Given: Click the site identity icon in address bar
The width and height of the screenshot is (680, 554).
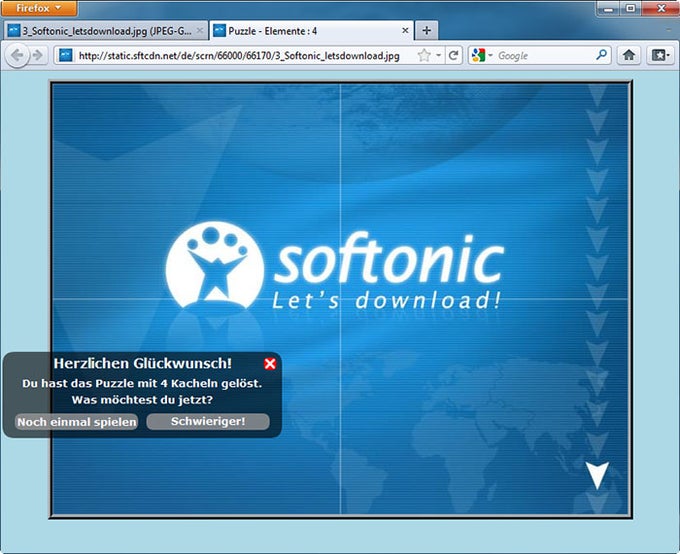Looking at the screenshot, I should pyautogui.click(x=65, y=56).
